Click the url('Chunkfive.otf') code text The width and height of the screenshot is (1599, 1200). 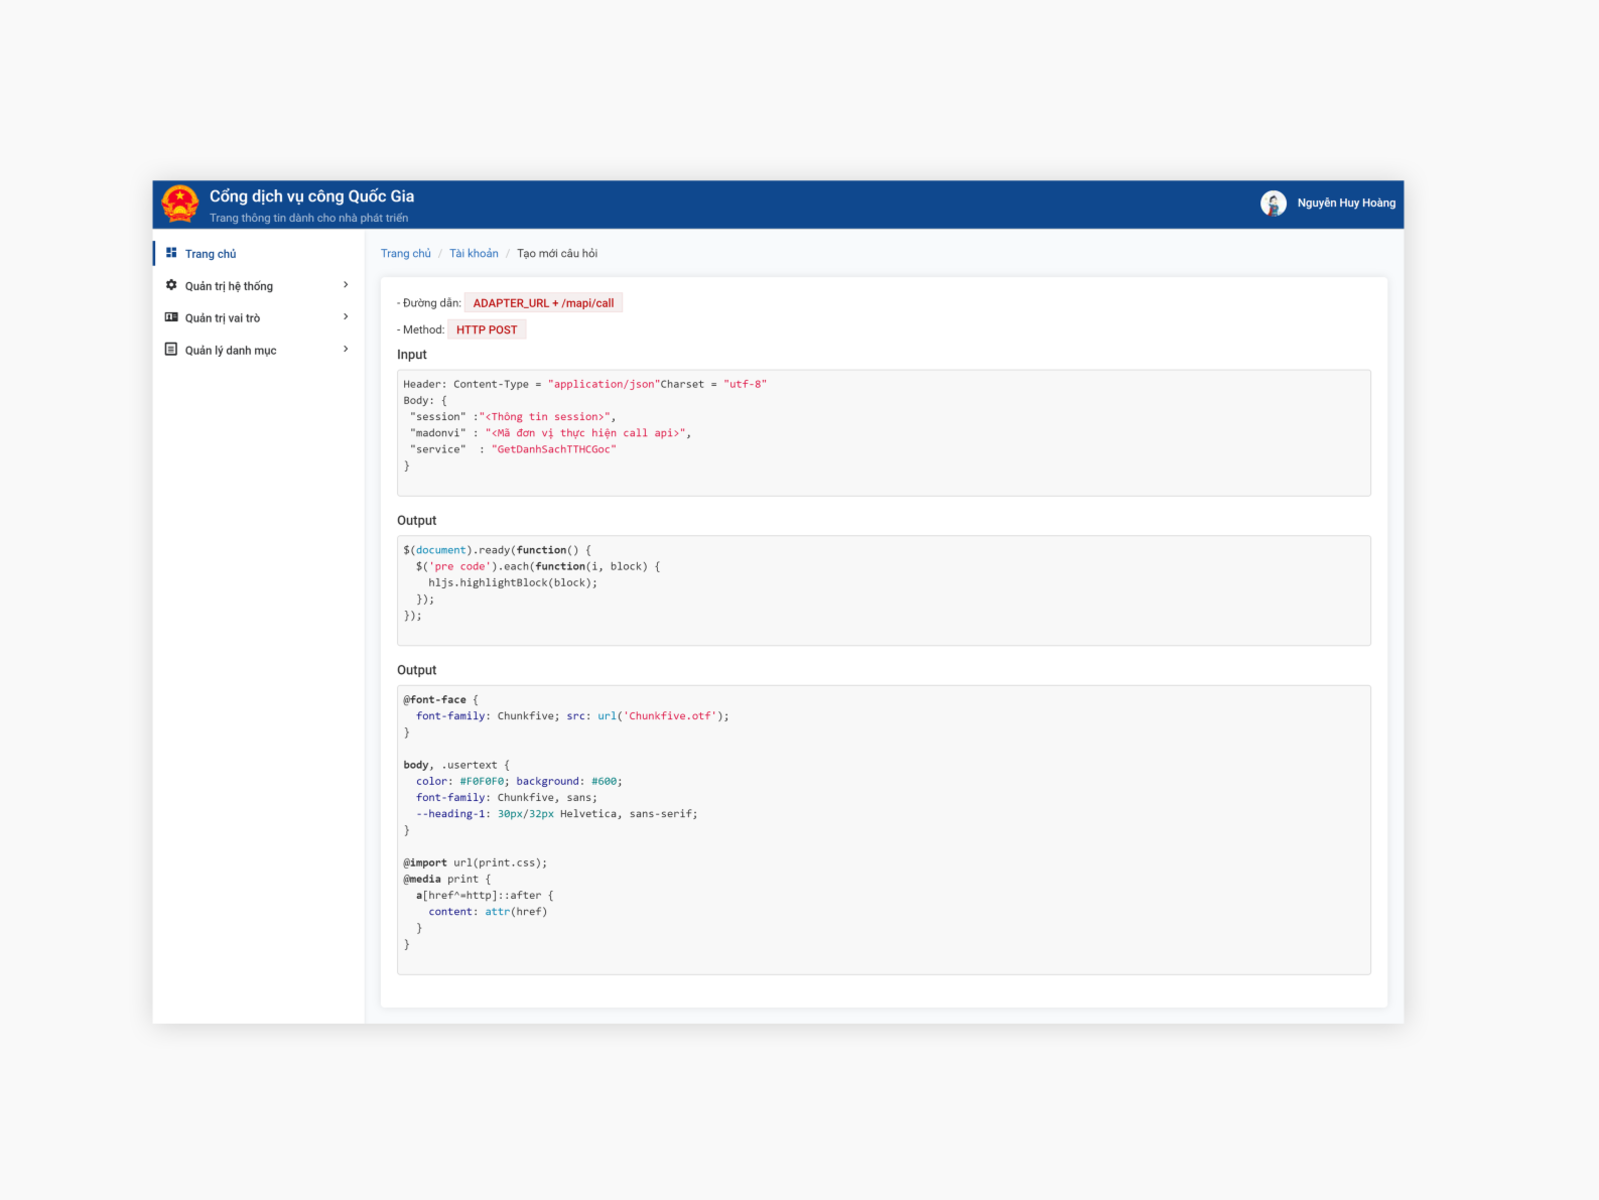pos(660,716)
